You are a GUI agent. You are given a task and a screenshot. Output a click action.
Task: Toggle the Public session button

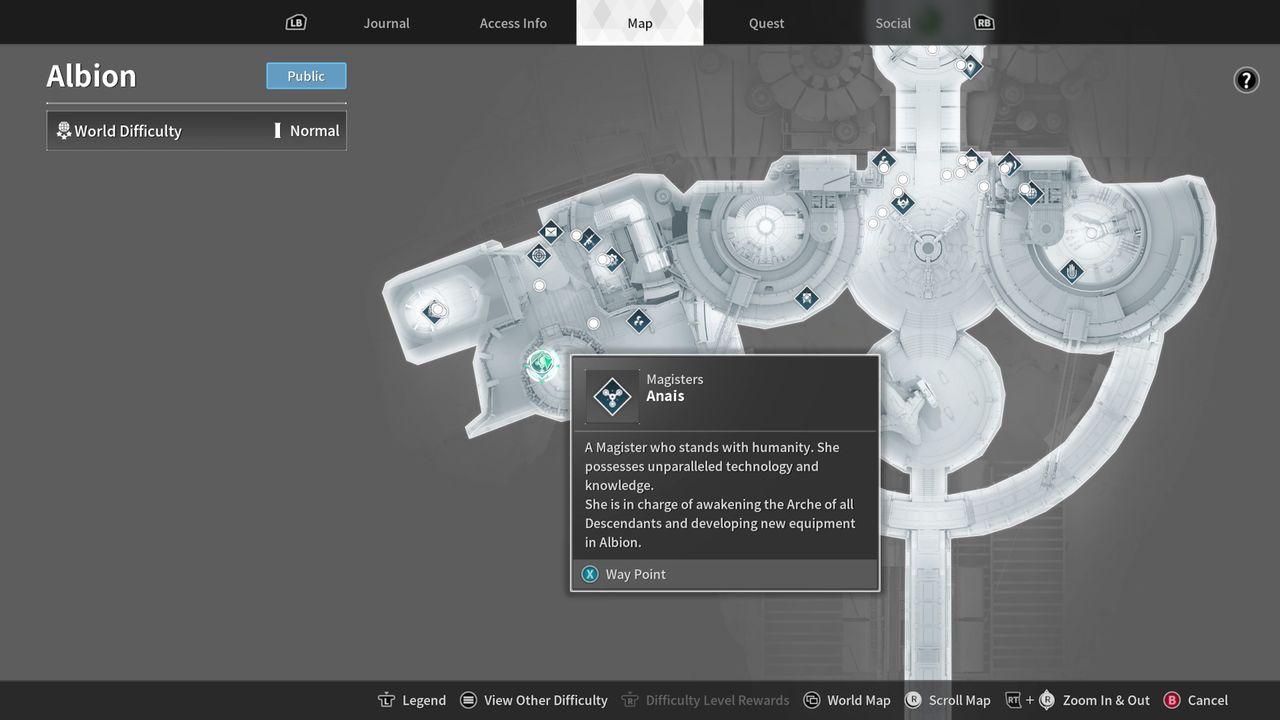306,76
